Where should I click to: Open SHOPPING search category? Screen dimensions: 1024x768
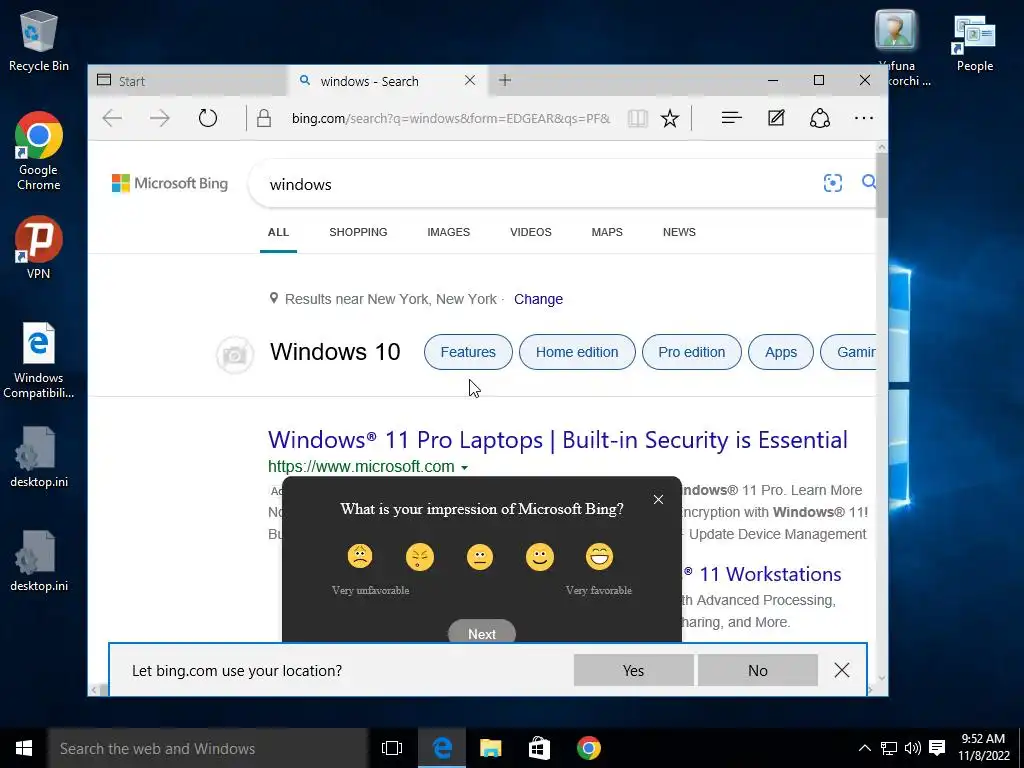pos(358,232)
